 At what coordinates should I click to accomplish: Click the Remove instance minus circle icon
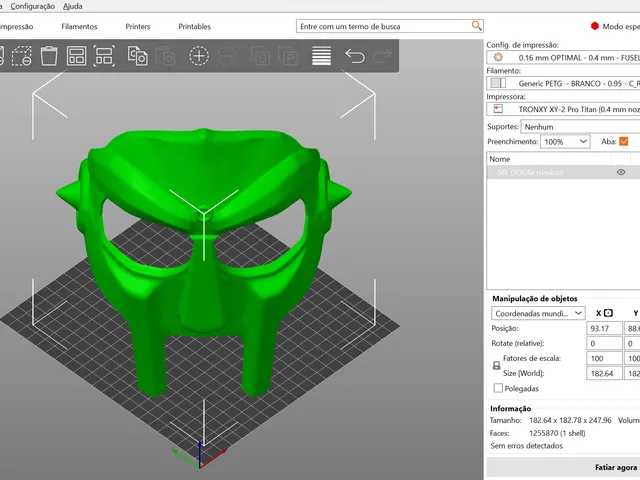(x=227, y=56)
